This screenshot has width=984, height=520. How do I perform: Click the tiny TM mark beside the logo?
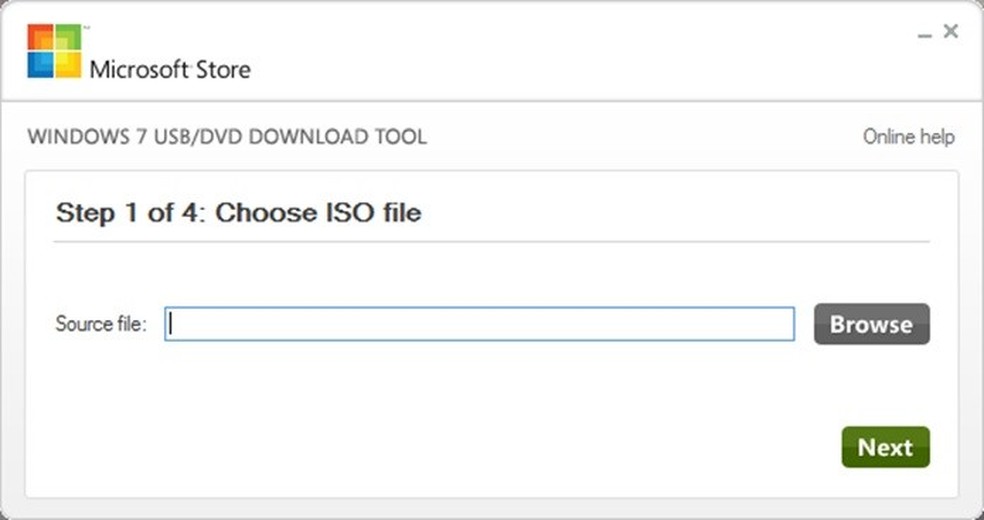click(x=87, y=28)
